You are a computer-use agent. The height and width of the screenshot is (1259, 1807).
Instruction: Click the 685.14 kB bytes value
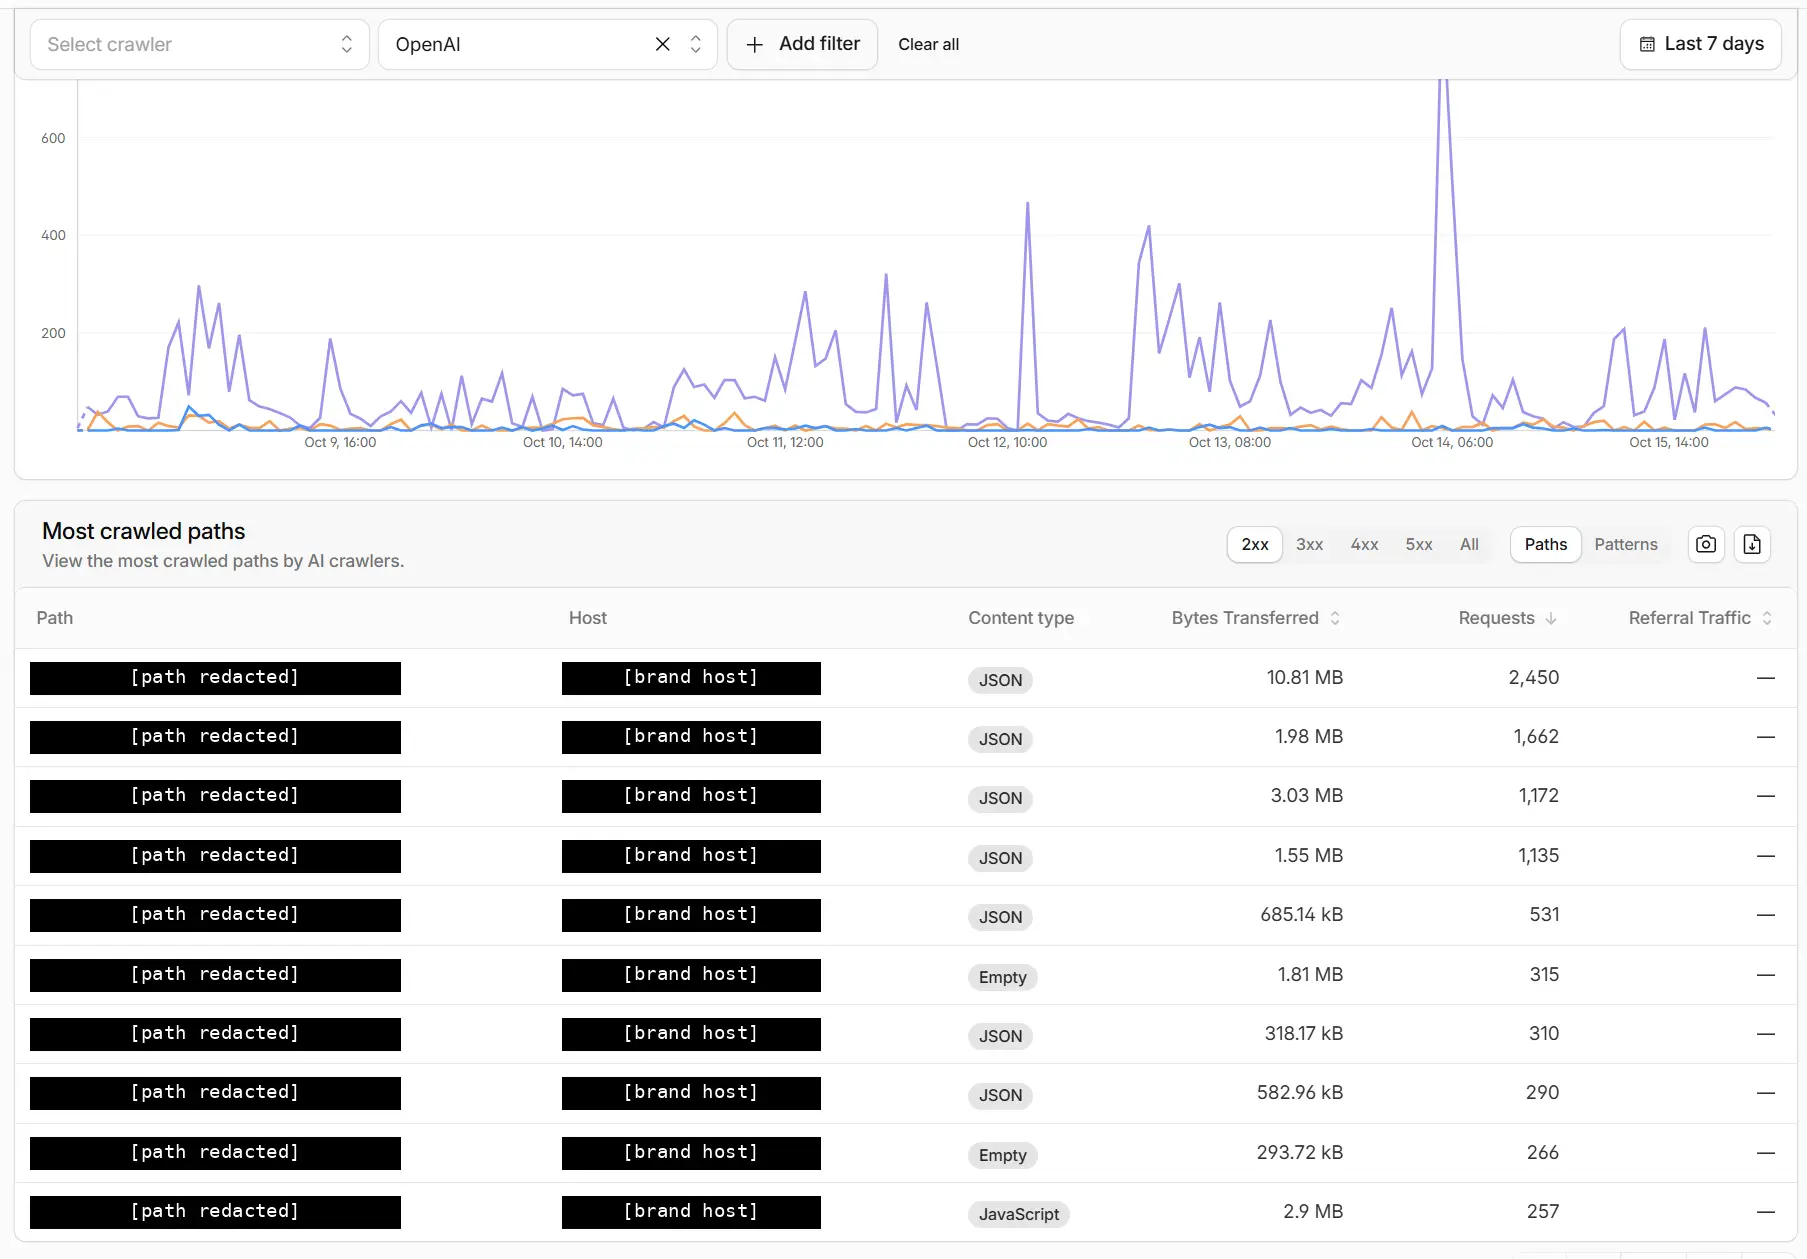coord(1302,915)
